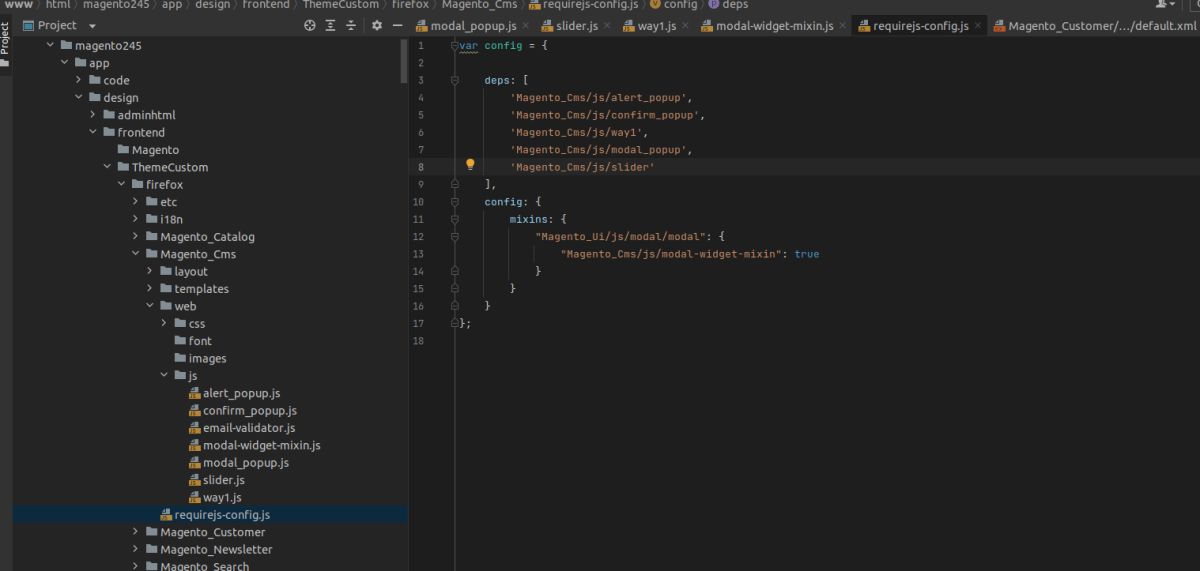
Task: Close the slider.js tab
Action: click(607, 26)
